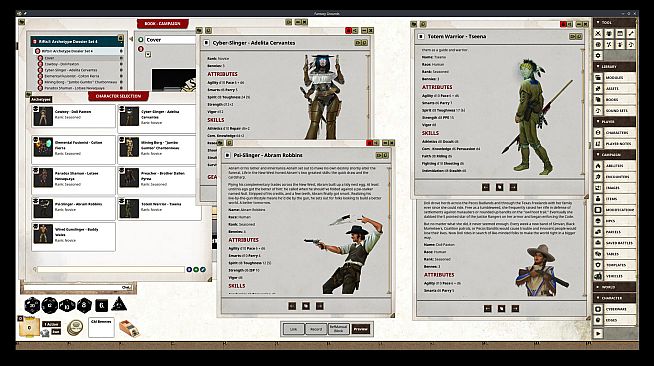Open the Assets library button
Image resolution: width=654 pixels, height=366 pixels.
pyautogui.click(x=615, y=88)
